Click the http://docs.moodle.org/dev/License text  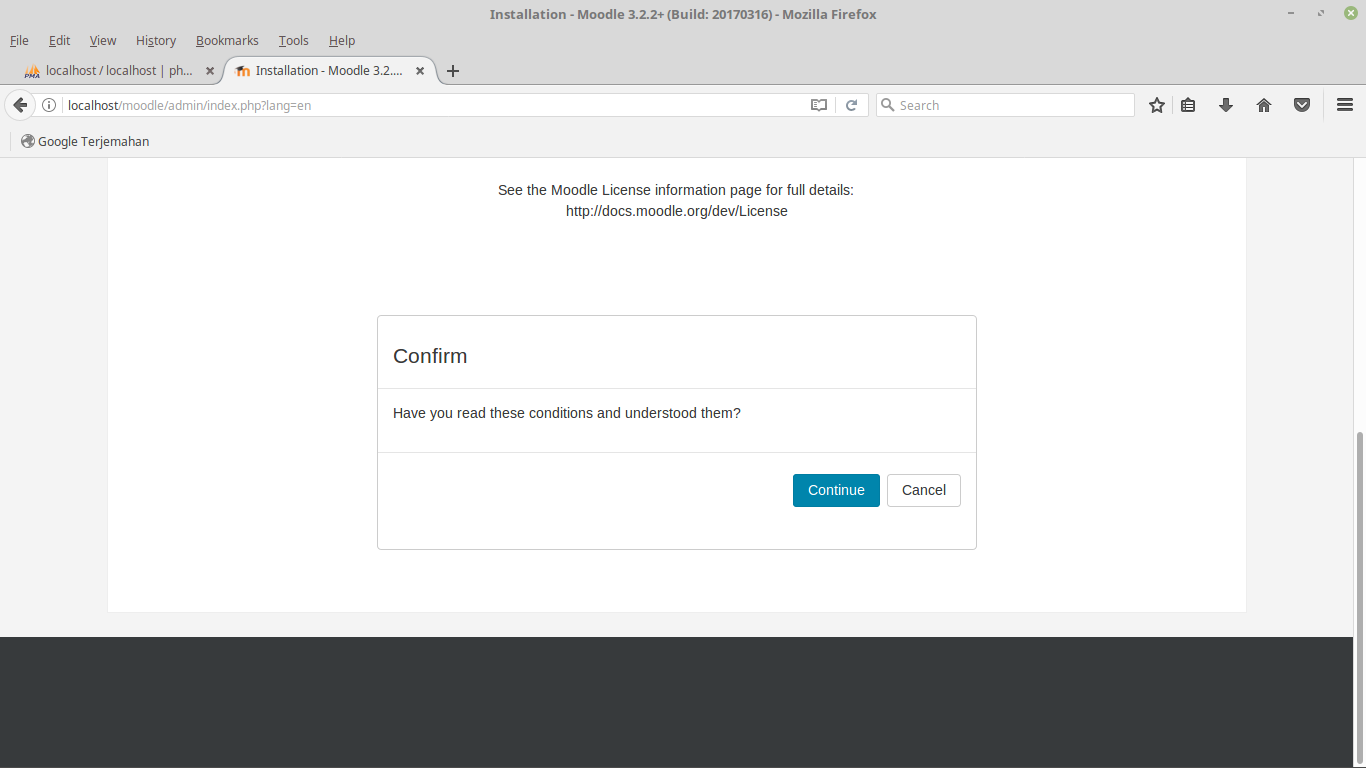coord(677,211)
